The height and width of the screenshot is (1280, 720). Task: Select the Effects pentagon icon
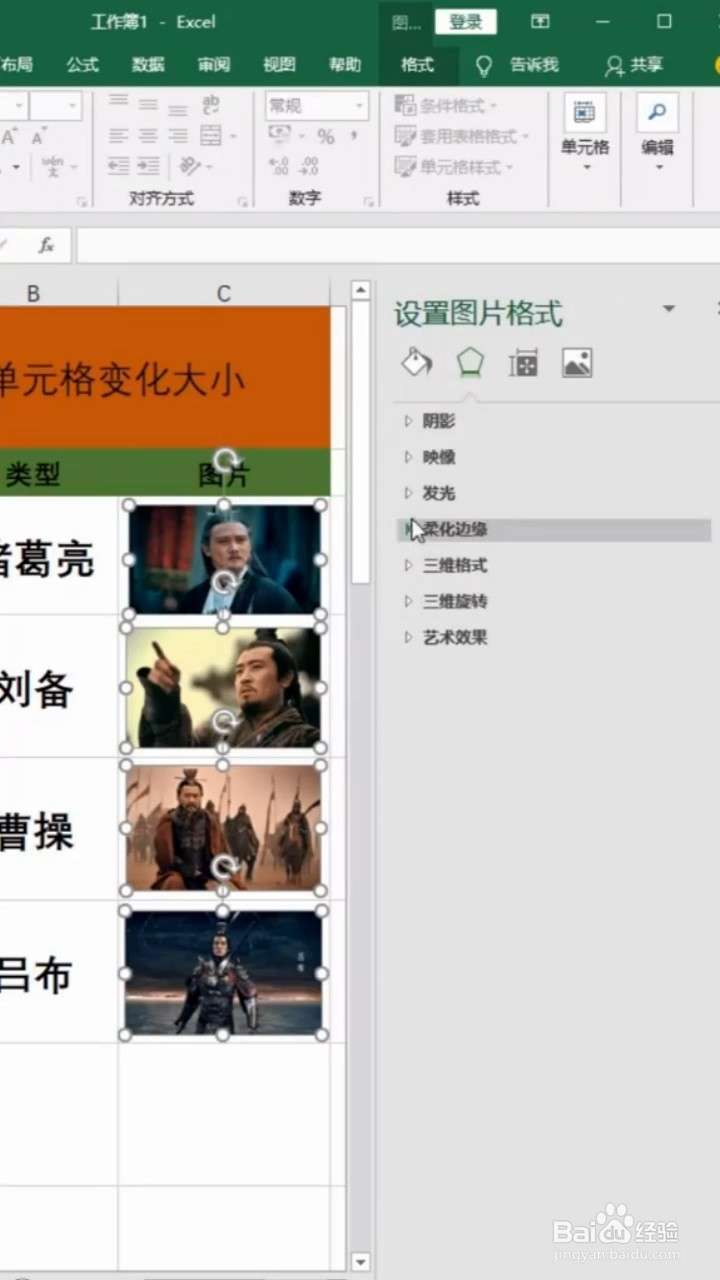469,362
